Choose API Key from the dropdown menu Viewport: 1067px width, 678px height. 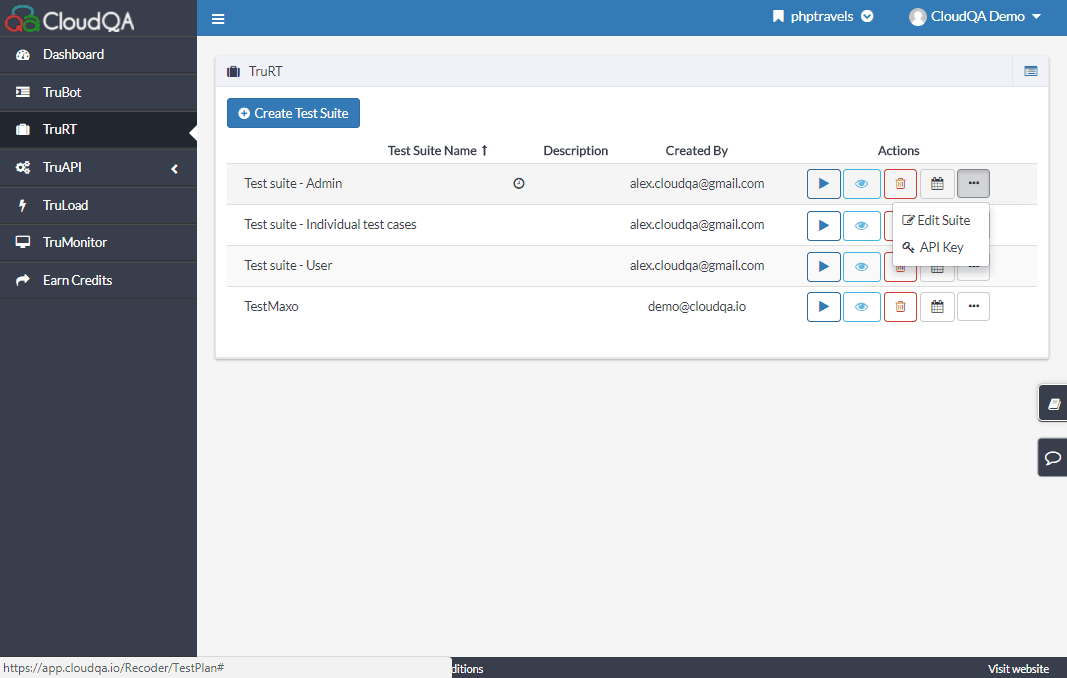tap(934, 247)
